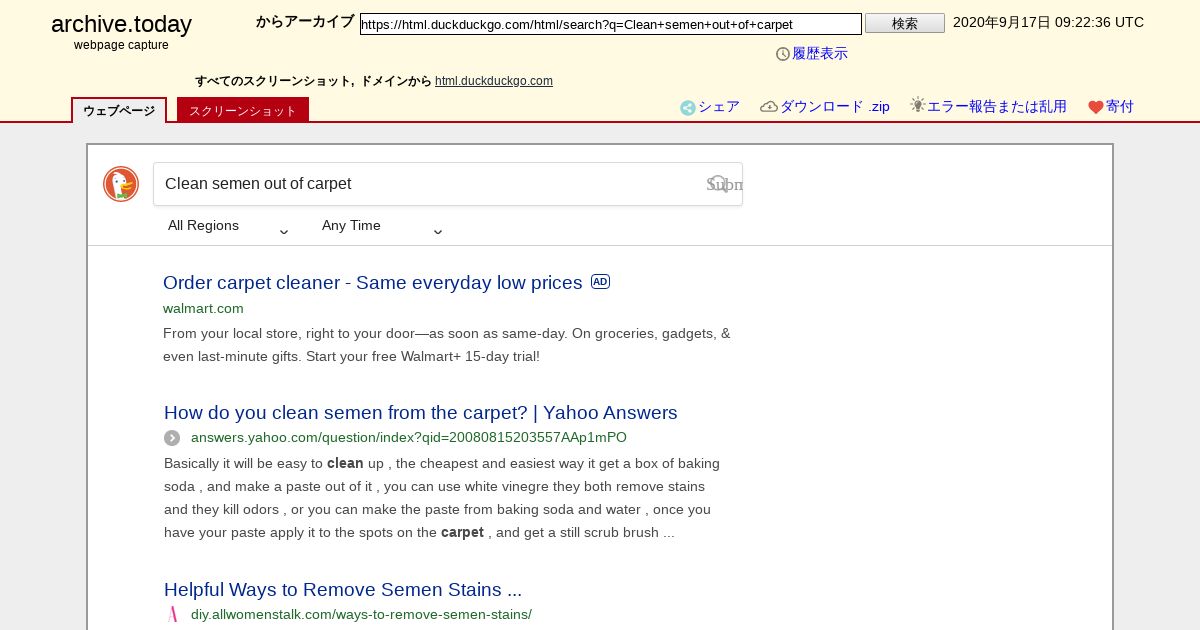The image size is (1200, 630).
Task: Open the Yahoo Answers result title
Action: point(421,413)
